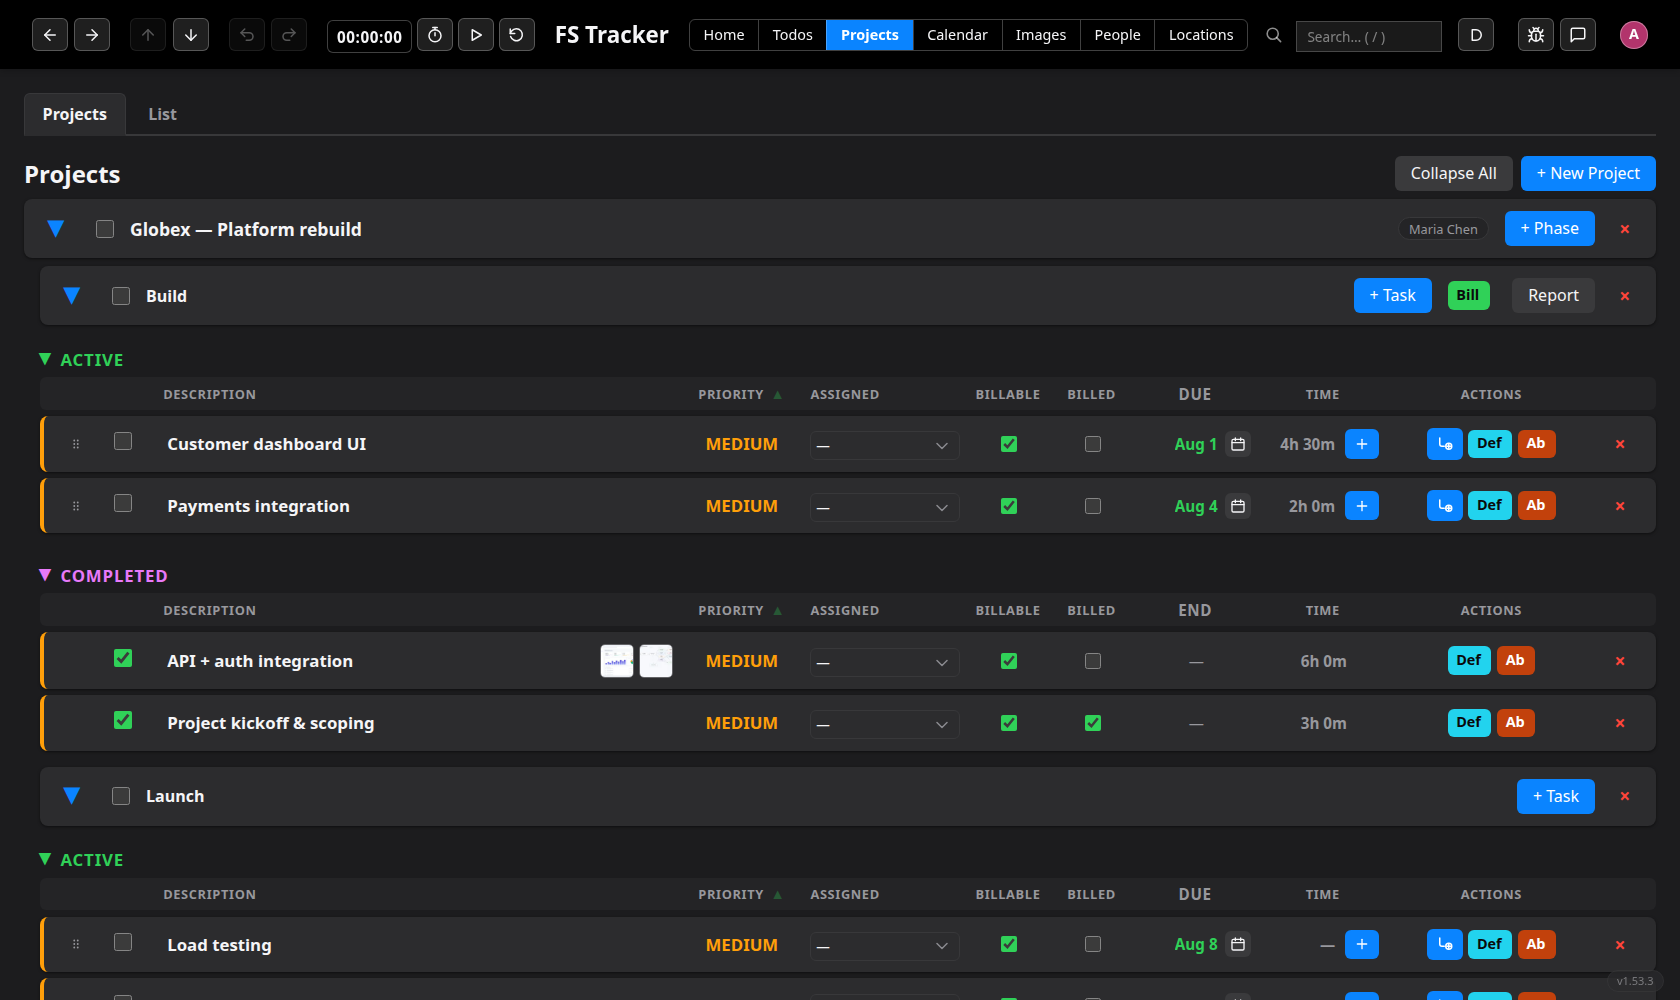Viewport: 1680px width, 1000px height.
Task: Collapse the Launch phase triangle
Action: (72, 796)
